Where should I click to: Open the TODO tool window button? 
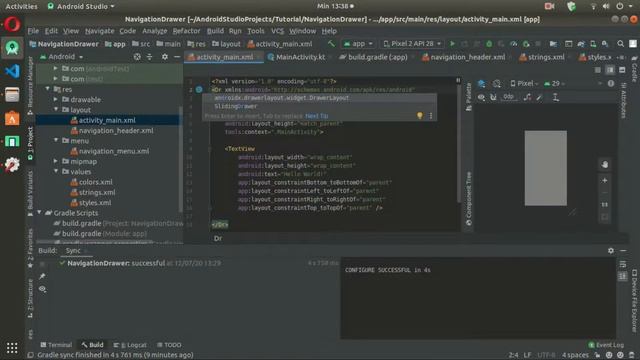tap(169, 345)
